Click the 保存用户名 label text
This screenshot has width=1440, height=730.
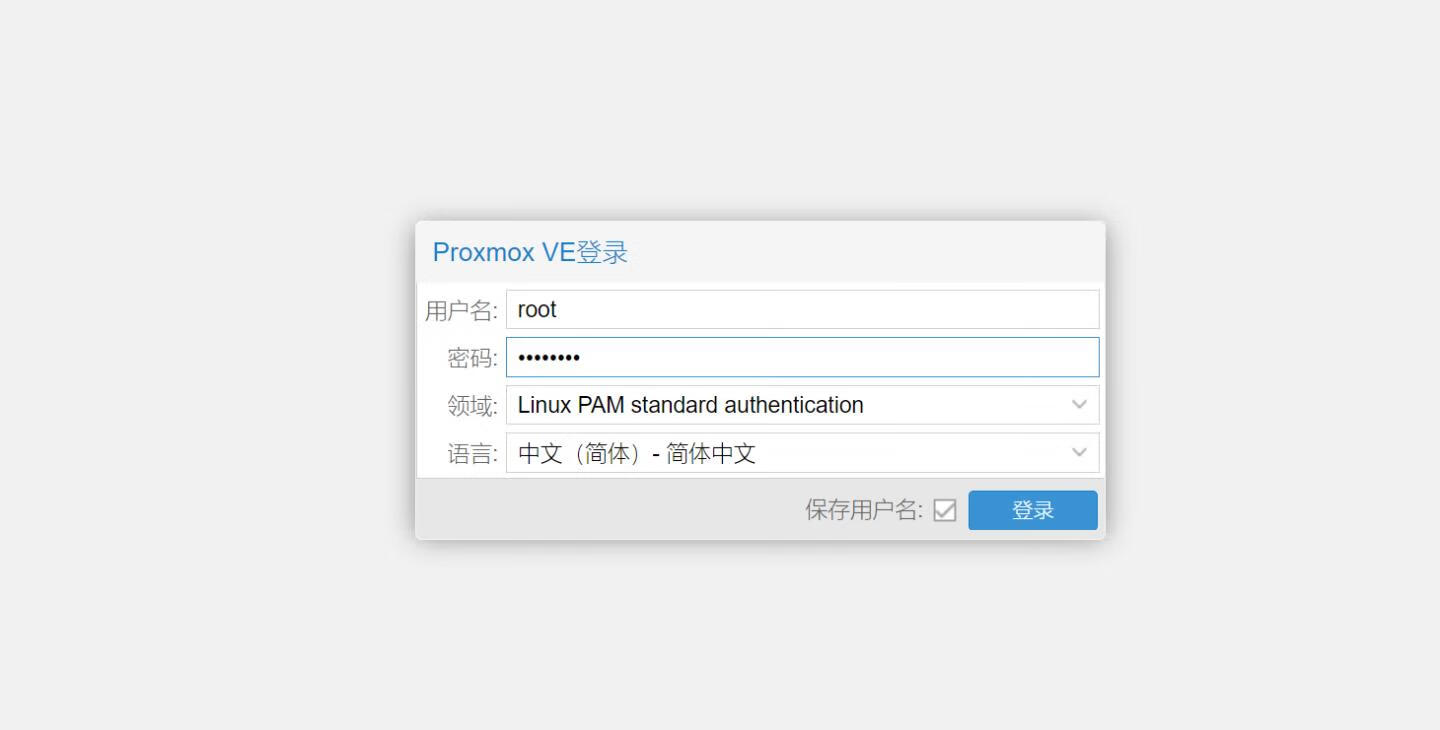click(x=864, y=510)
